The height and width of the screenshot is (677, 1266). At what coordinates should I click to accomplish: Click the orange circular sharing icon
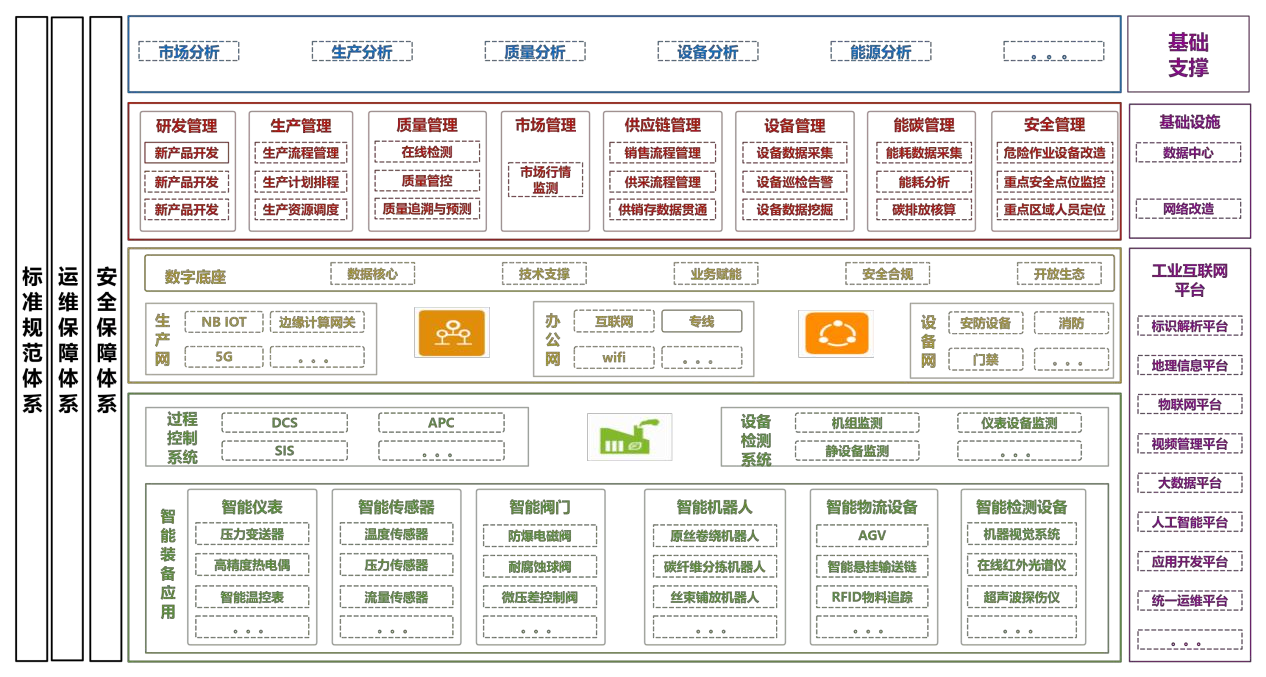835,333
